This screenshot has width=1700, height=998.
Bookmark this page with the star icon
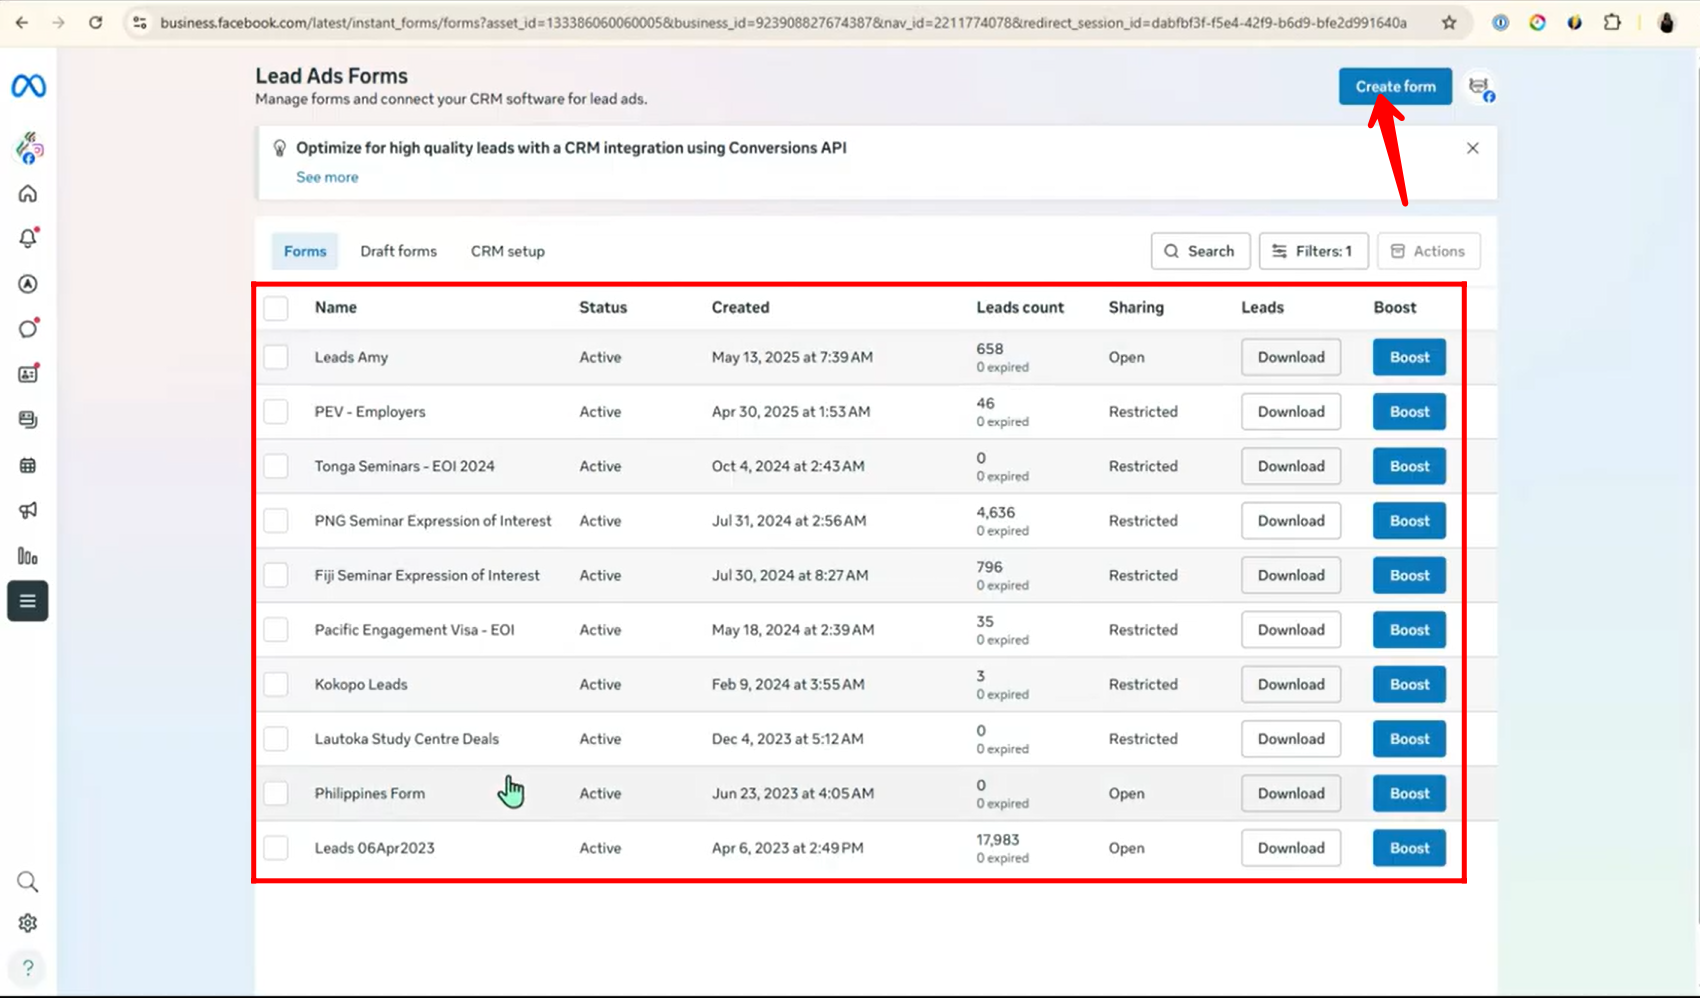tap(1449, 22)
